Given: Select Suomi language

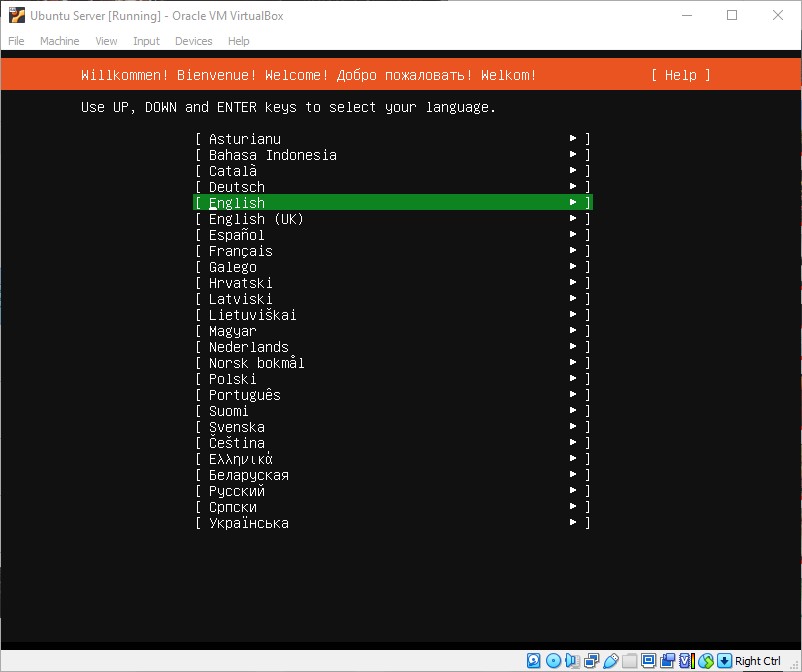Looking at the screenshot, I should point(392,411).
